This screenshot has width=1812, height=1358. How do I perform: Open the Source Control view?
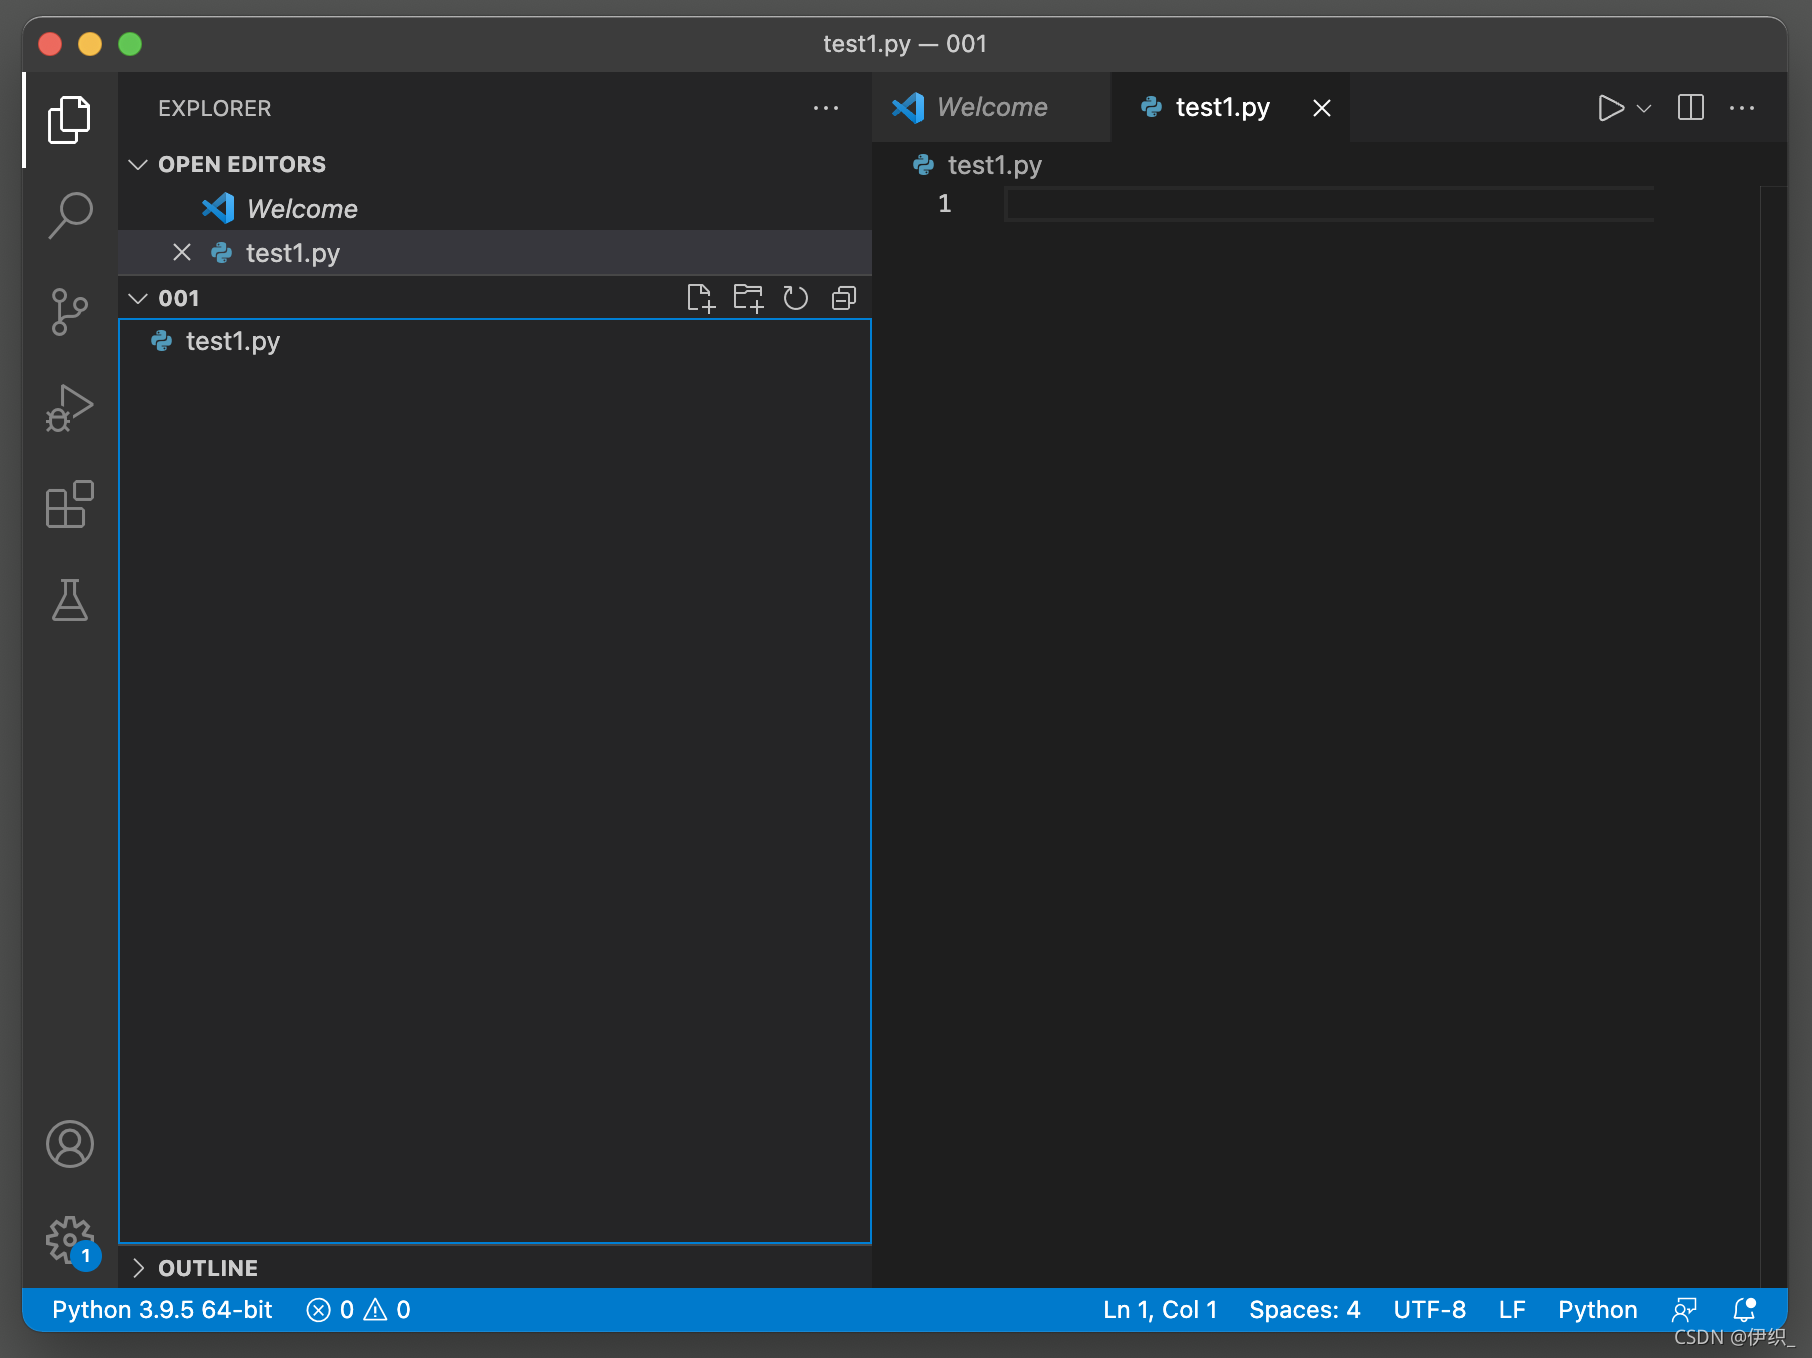(69, 312)
